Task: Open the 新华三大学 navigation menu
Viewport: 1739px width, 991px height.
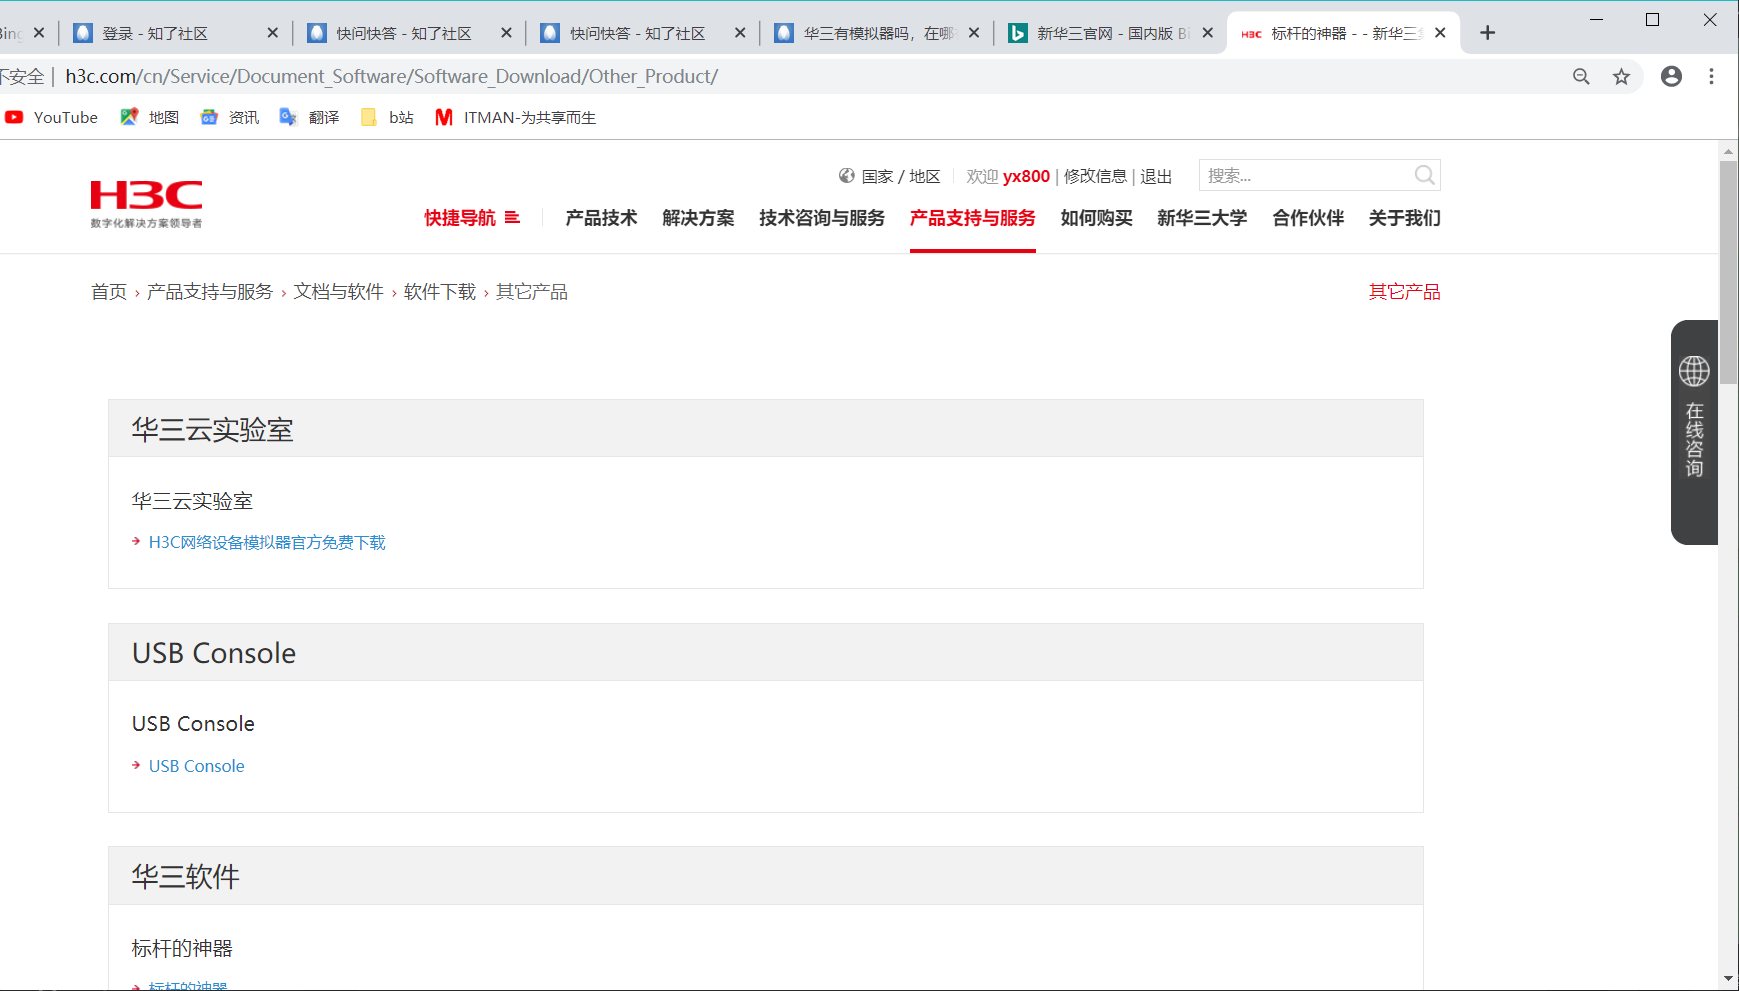Action: click(1202, 218)
